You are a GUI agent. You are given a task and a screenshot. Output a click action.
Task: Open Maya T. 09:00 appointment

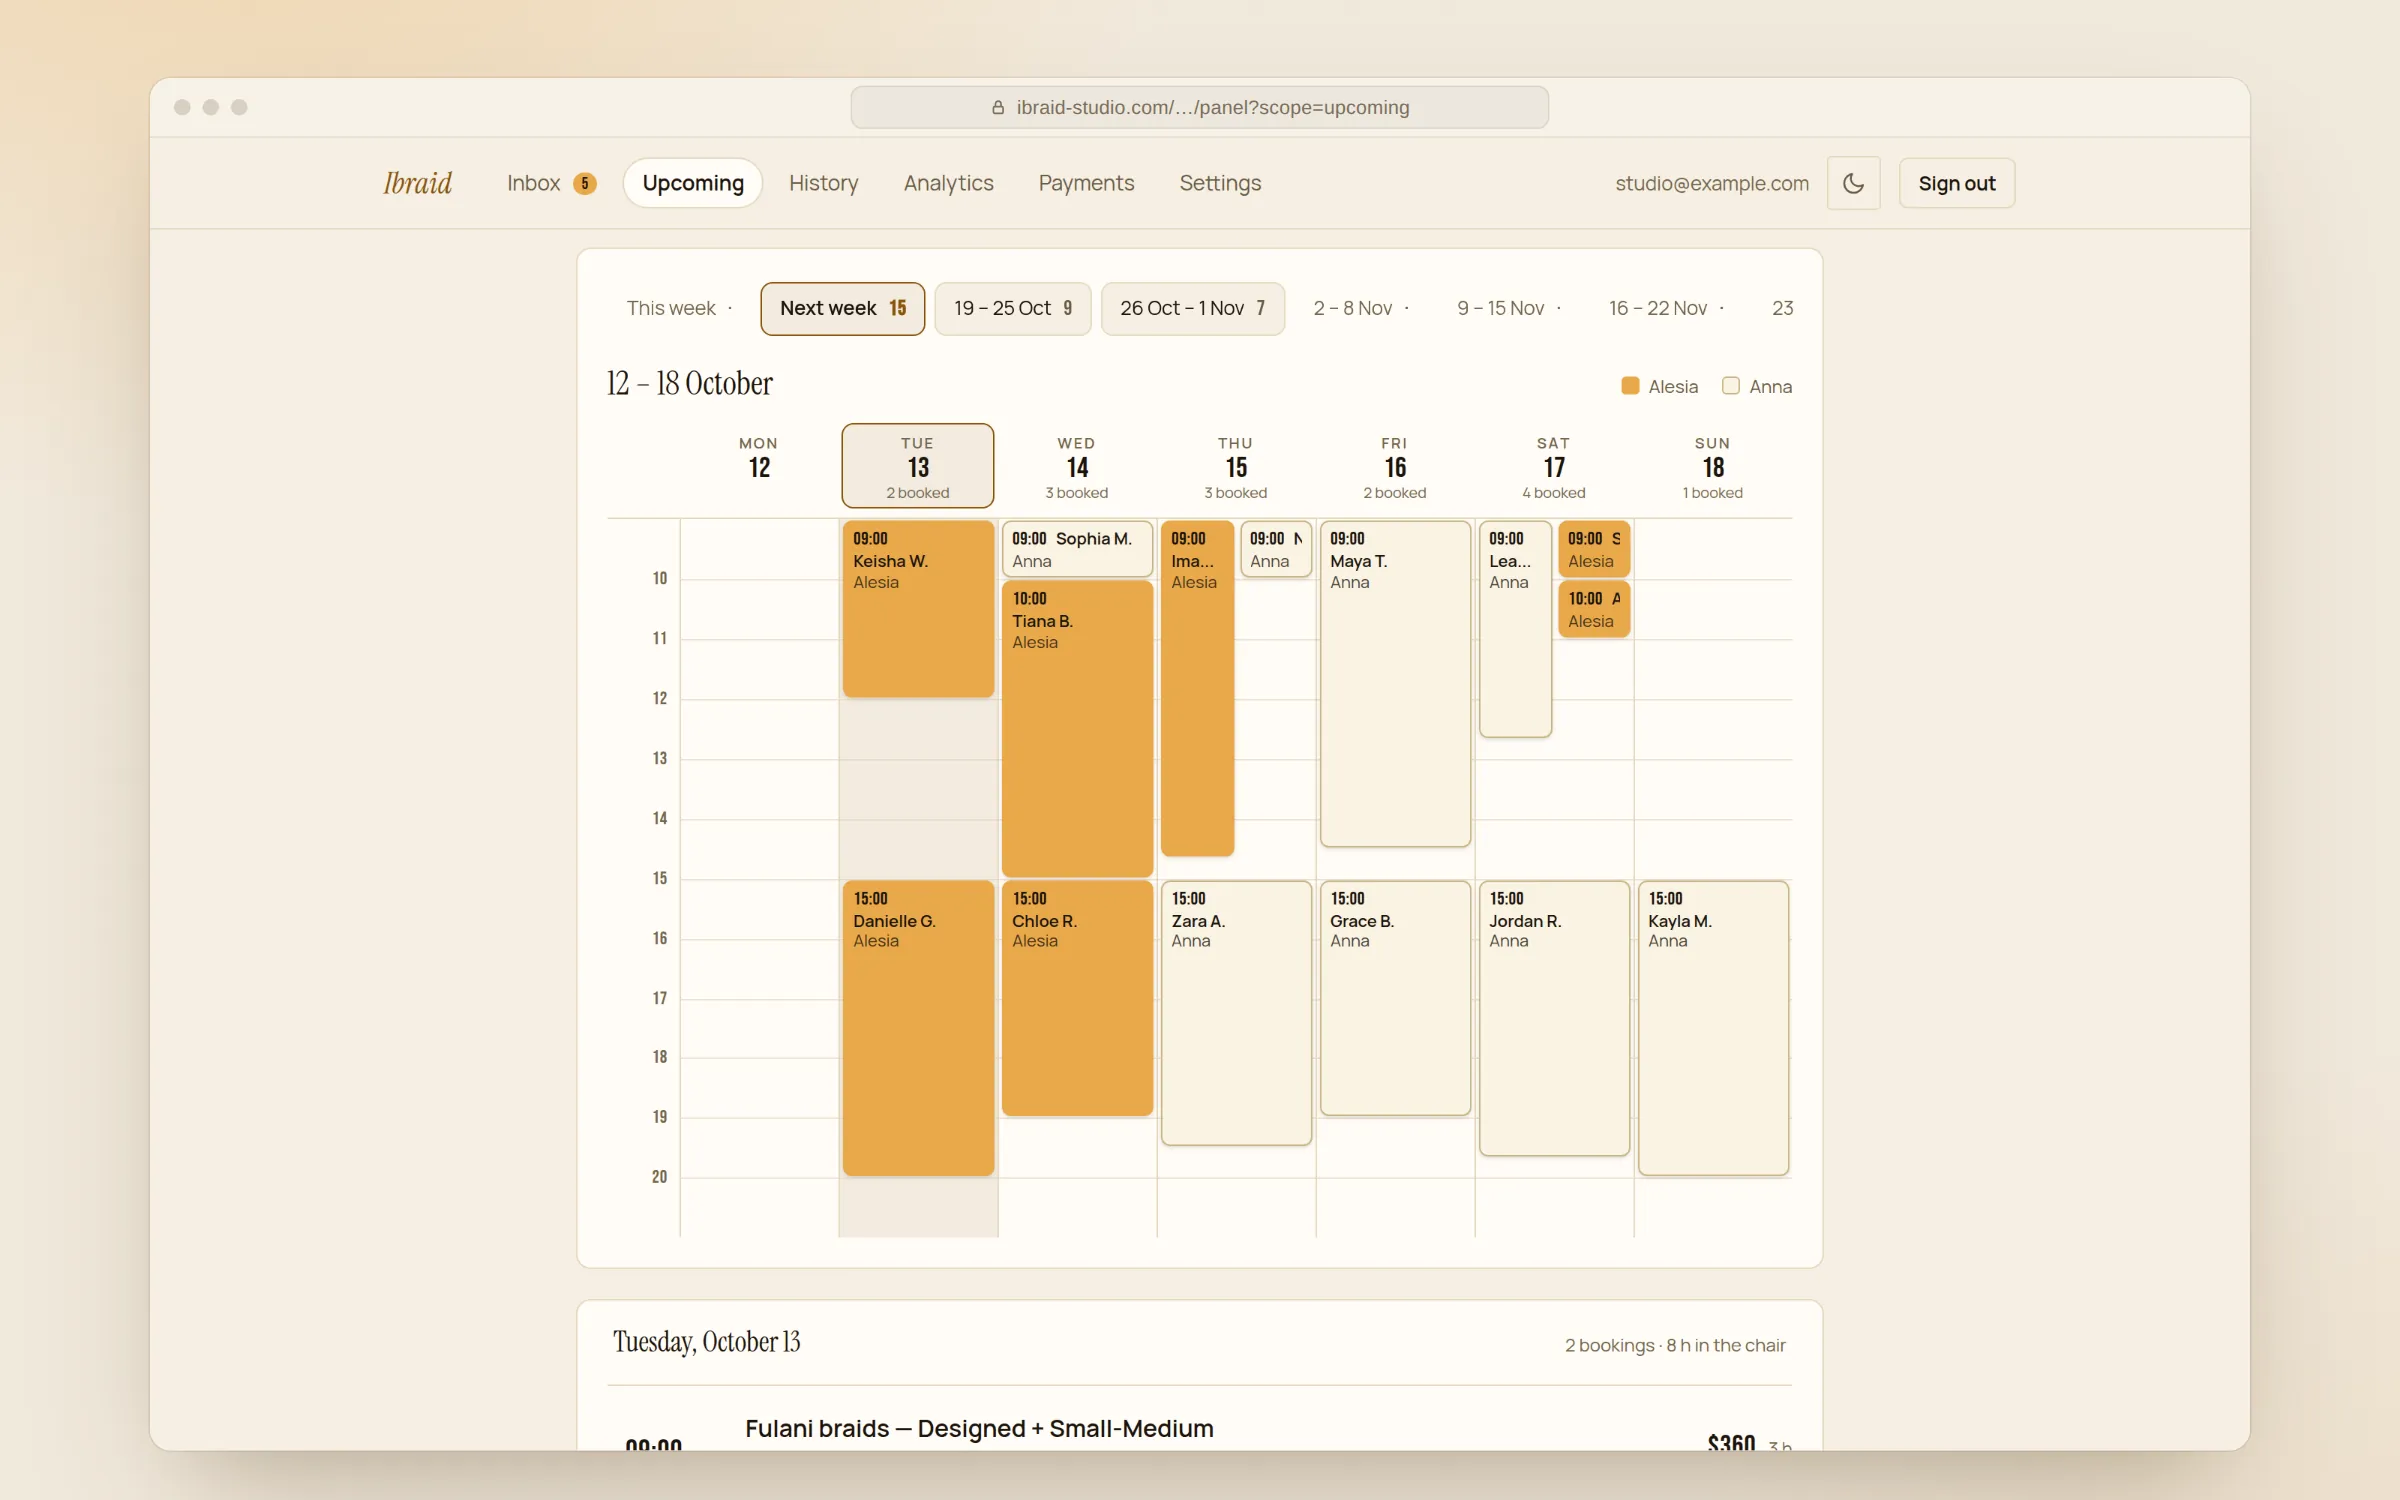1395,684
